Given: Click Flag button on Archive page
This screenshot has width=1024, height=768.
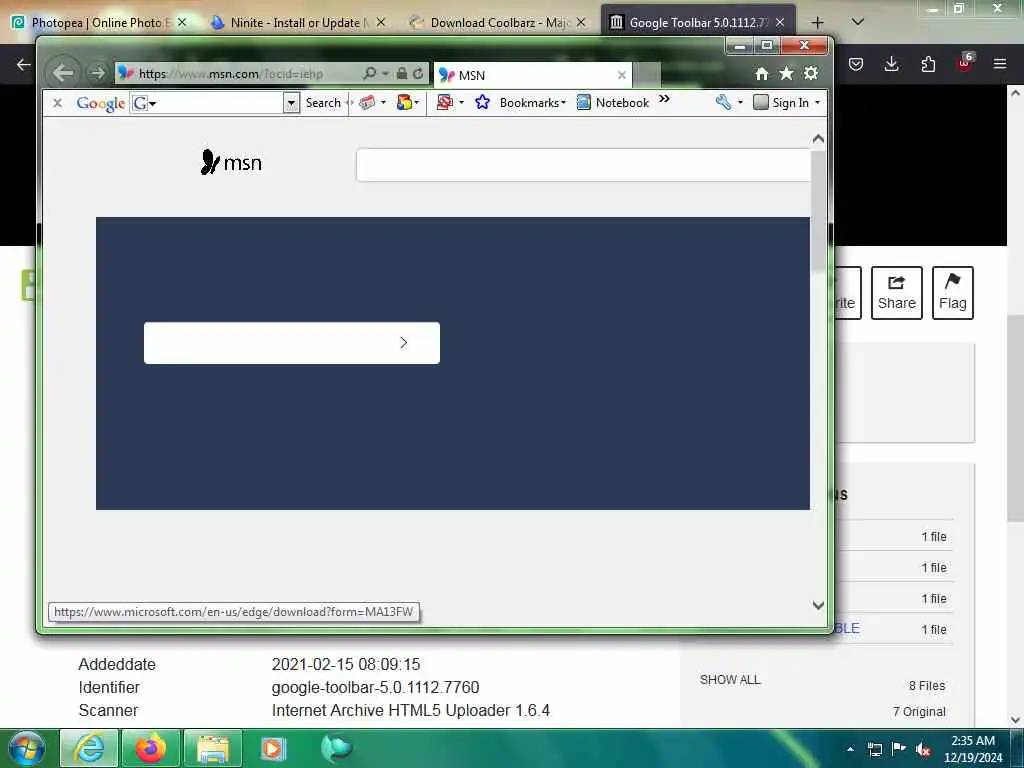Looking at the screenshot, I should point(953,293).
